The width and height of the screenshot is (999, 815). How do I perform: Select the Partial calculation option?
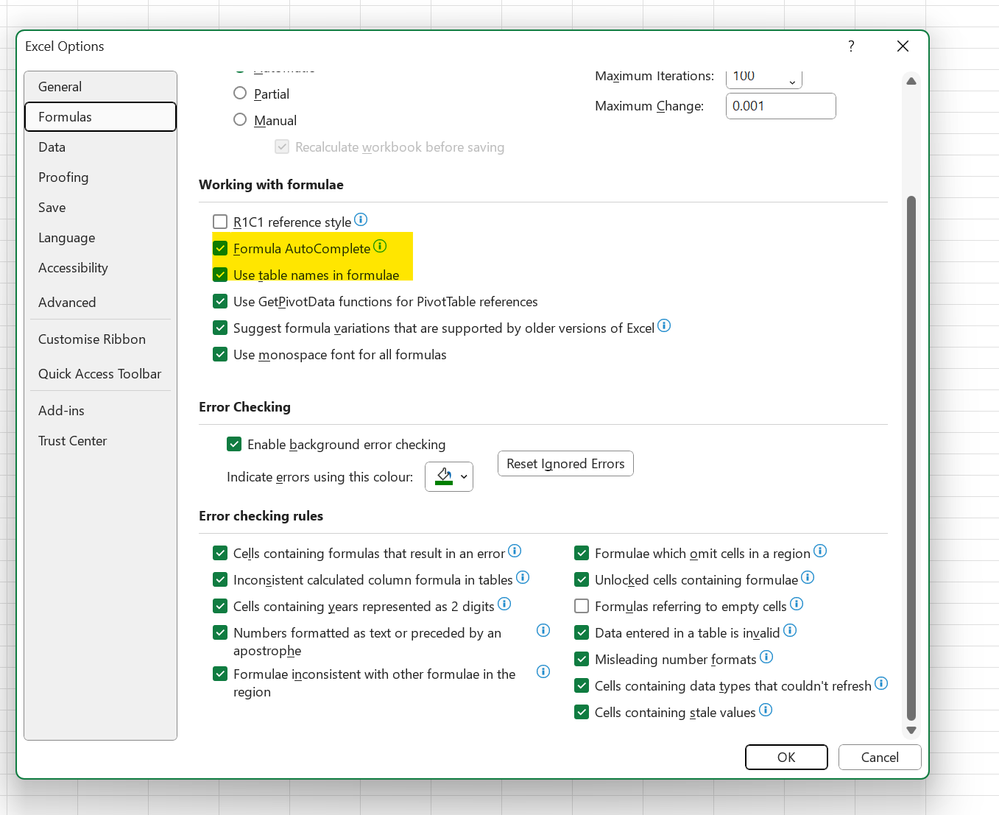point(240,93)
